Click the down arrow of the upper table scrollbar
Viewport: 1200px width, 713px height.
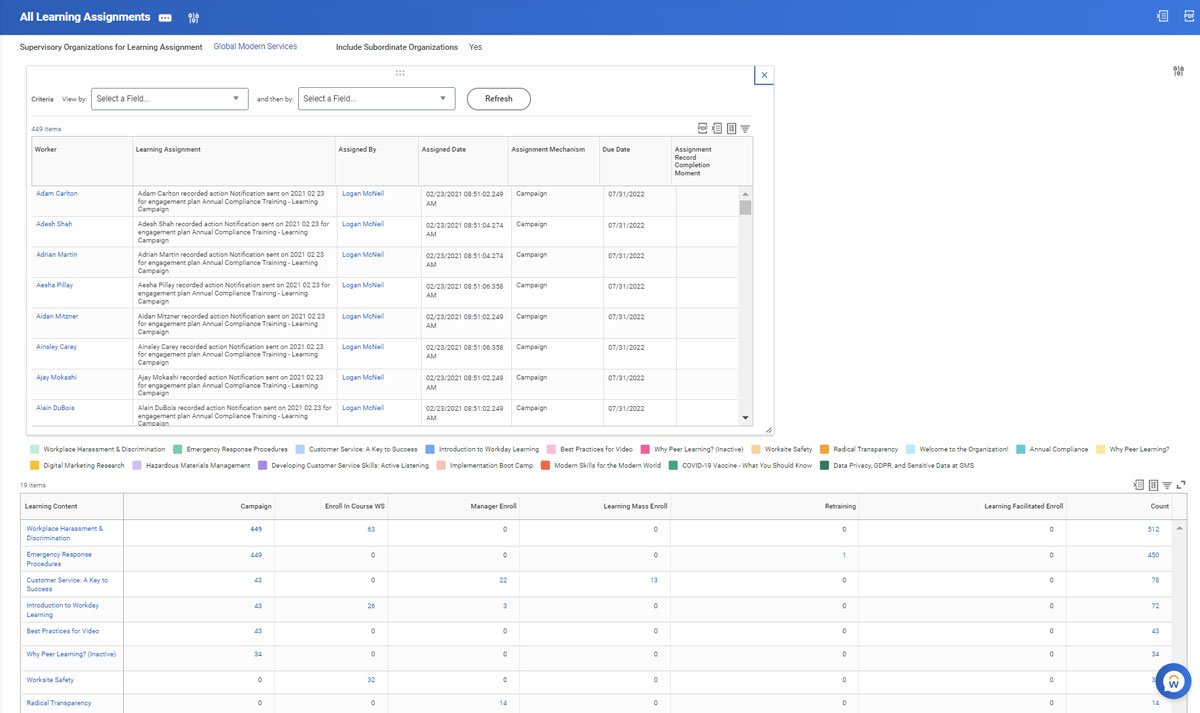(745, 417)
